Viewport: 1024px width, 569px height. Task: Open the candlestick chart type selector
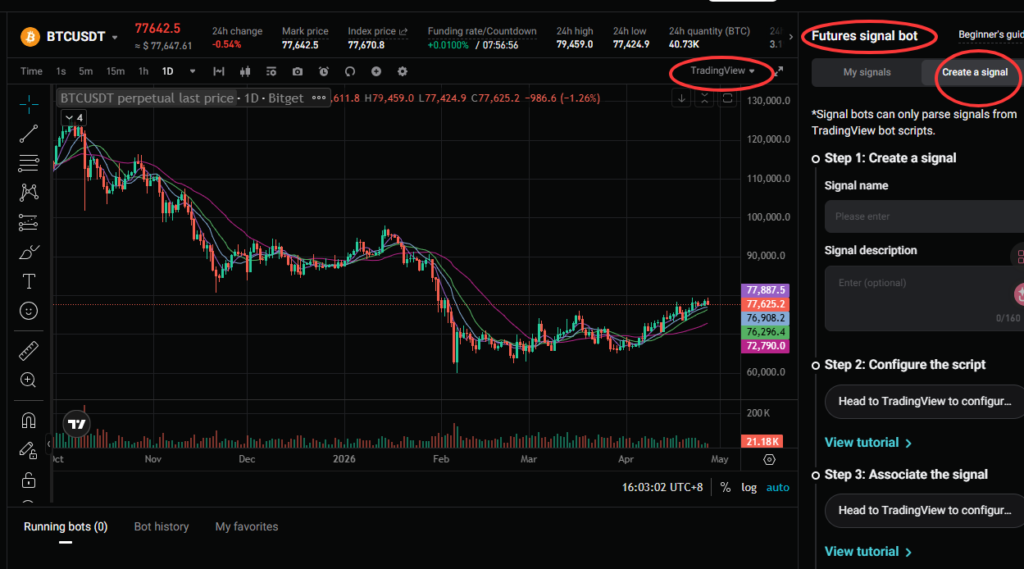click(x=245, y=71)
